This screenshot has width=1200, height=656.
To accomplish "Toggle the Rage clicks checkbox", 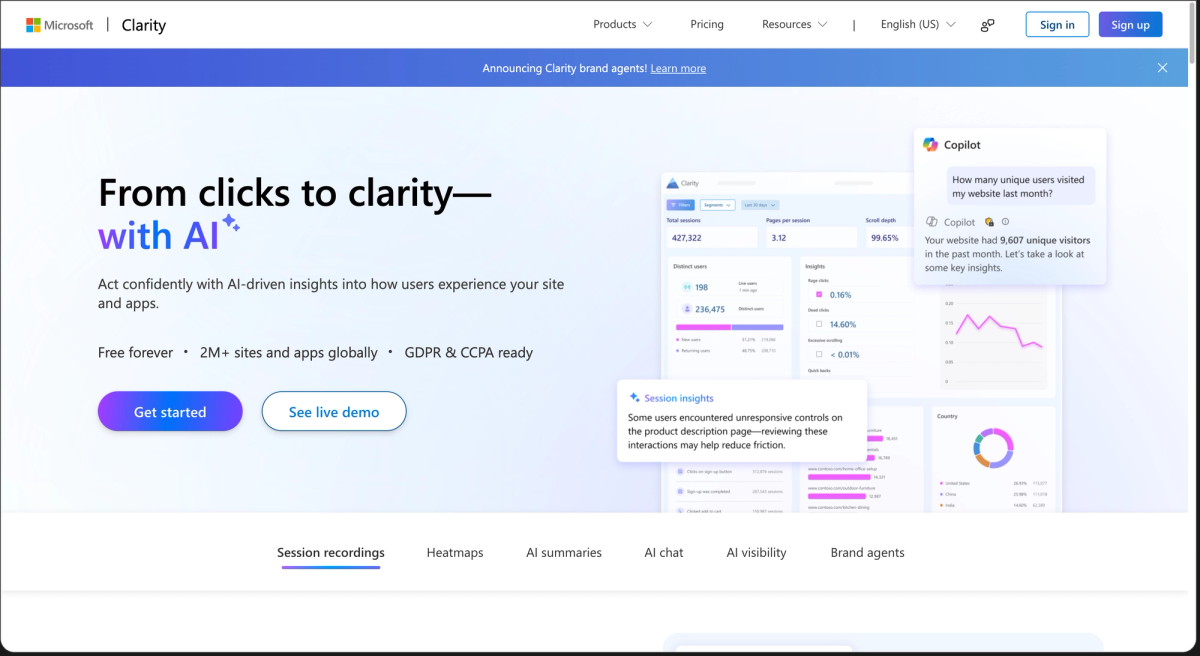I will (x=819, y=295).
